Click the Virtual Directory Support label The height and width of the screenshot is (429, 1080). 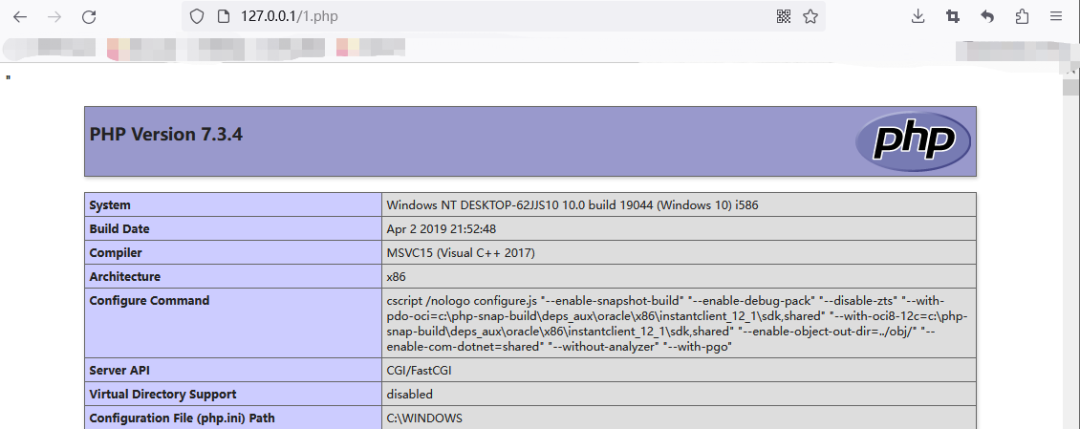click(x=163, y=395)
